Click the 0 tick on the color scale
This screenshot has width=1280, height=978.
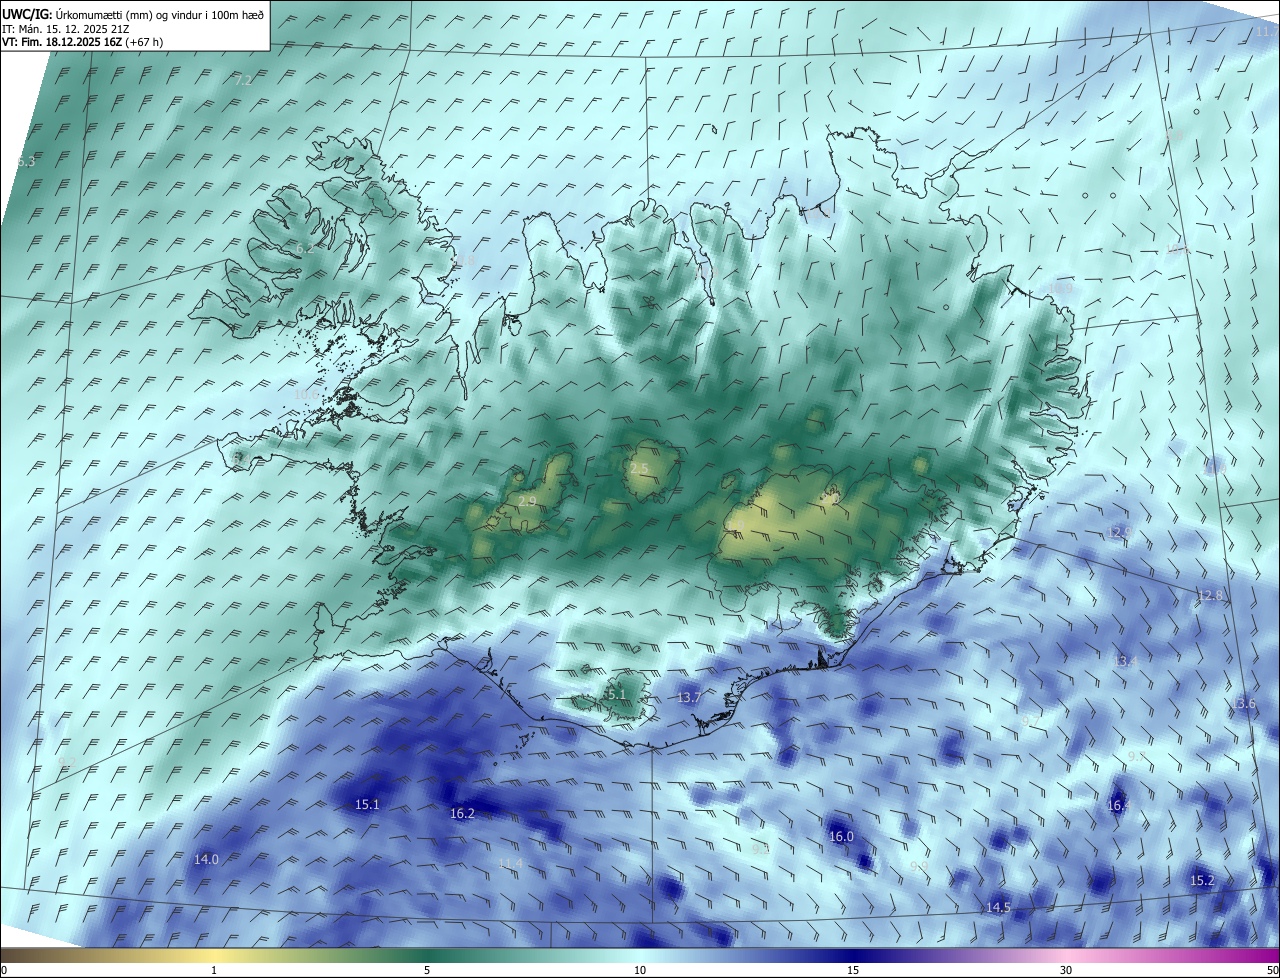(4, 970)
